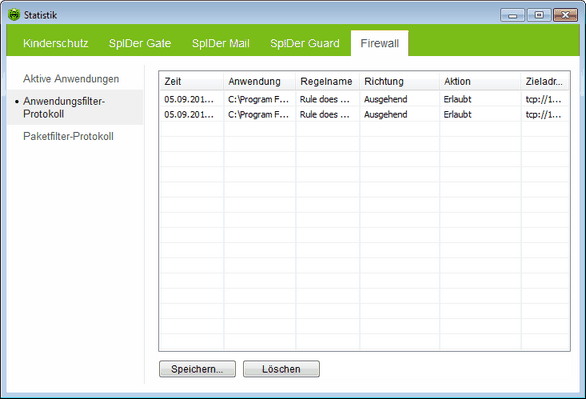Show Aktive Anwendungen list
586x399 pixels.
pos(71,79)
